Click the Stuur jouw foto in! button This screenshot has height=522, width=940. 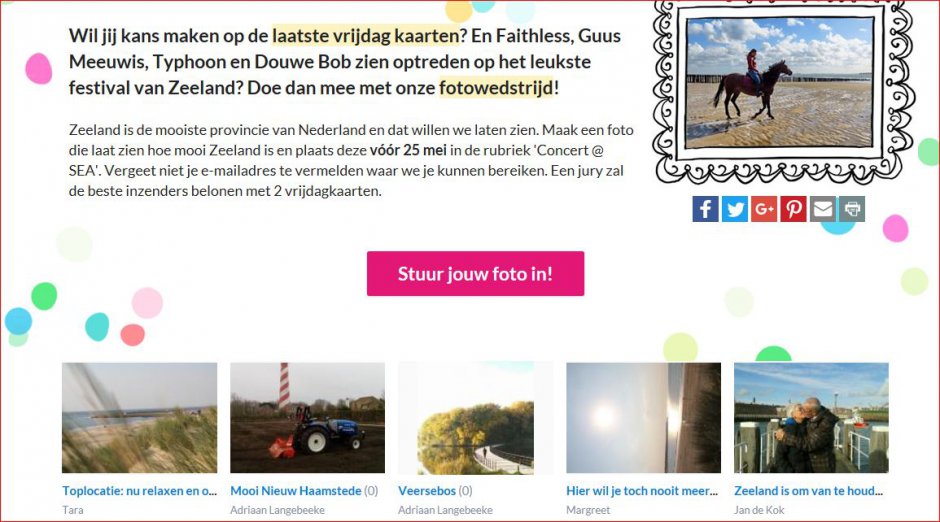pyautogui.click(x=475, y=273)
